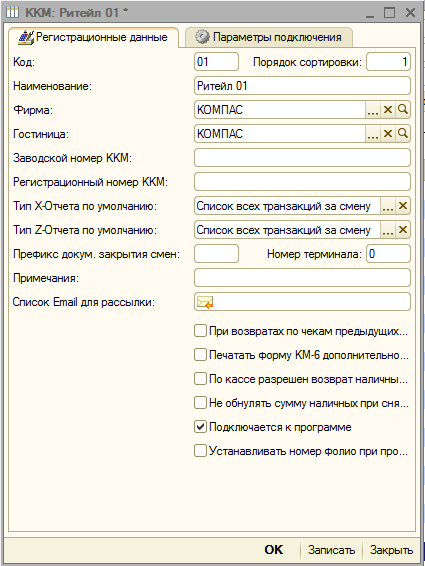Click the Список Email для рассылки field
The width and height of the screenshot is (425, 566).
pyautogui.click(x=302, y=302)
